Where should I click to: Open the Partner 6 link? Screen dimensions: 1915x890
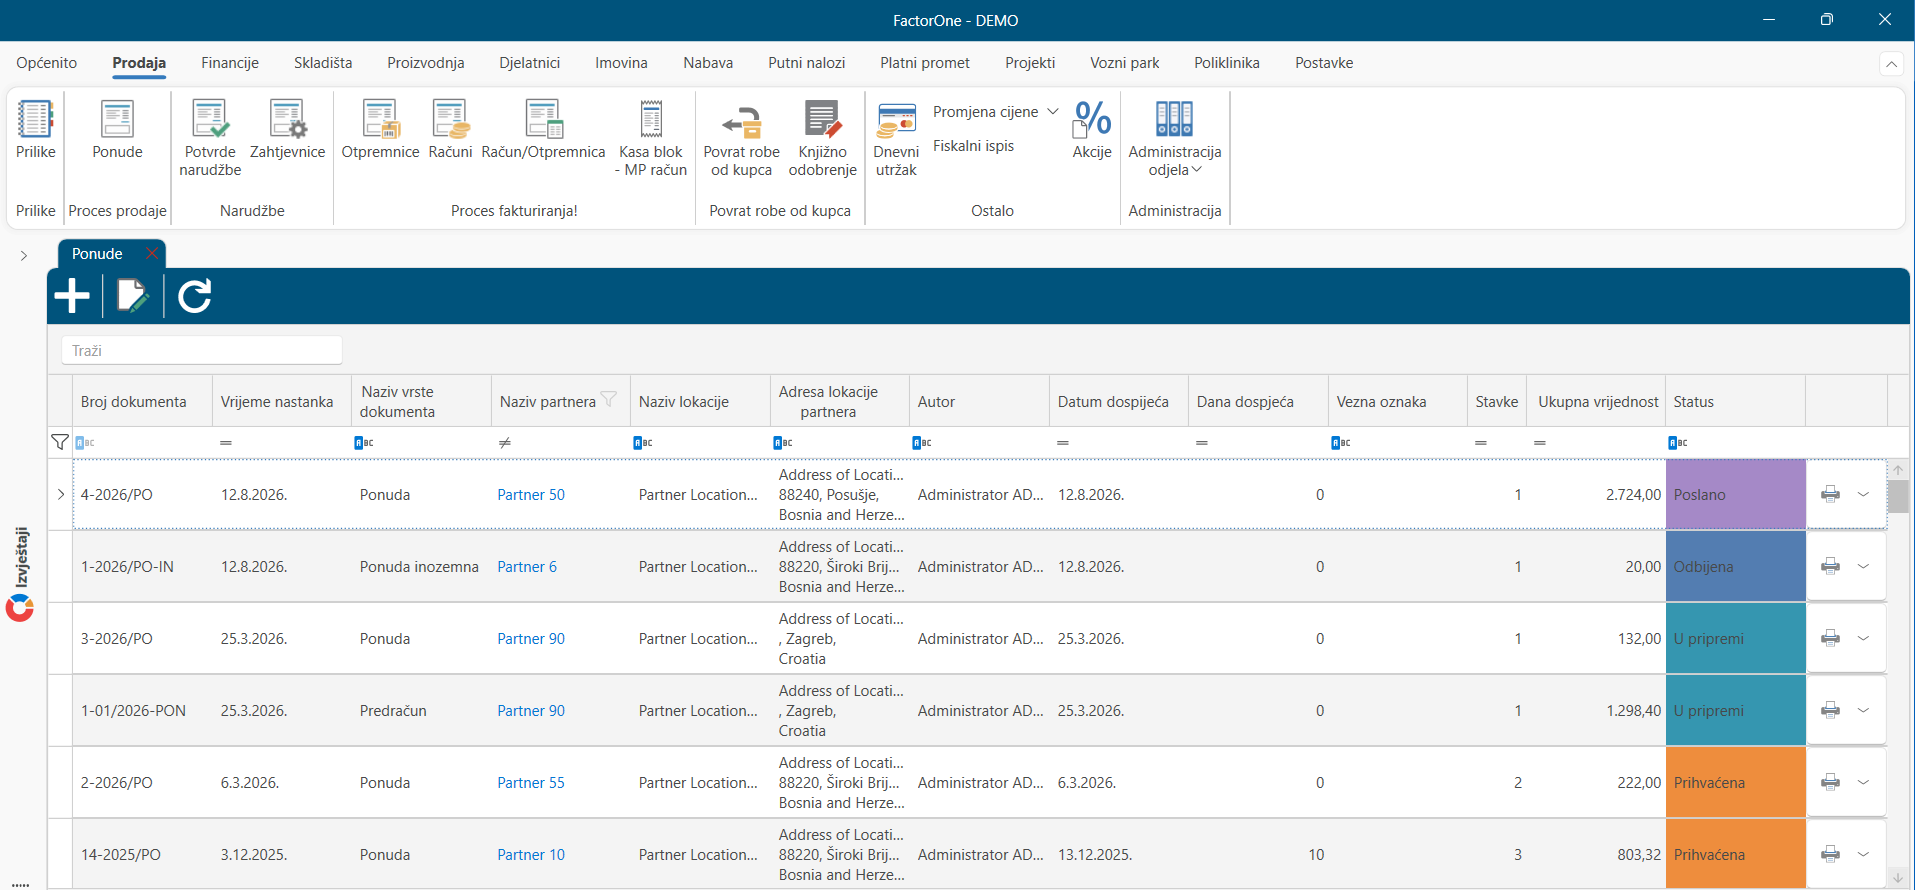click(527, 567)
